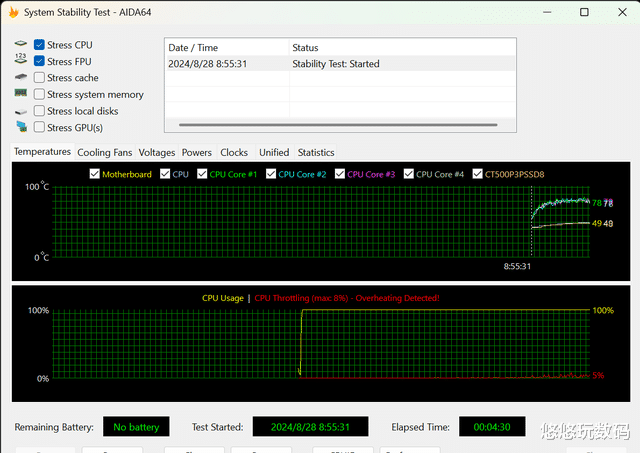Image resolution: width=640 pixels, height=453 pixels.
Task: Click the Elapsed Time 00:04:30 value
Action: pyautogui.click(x=492, y=427)
